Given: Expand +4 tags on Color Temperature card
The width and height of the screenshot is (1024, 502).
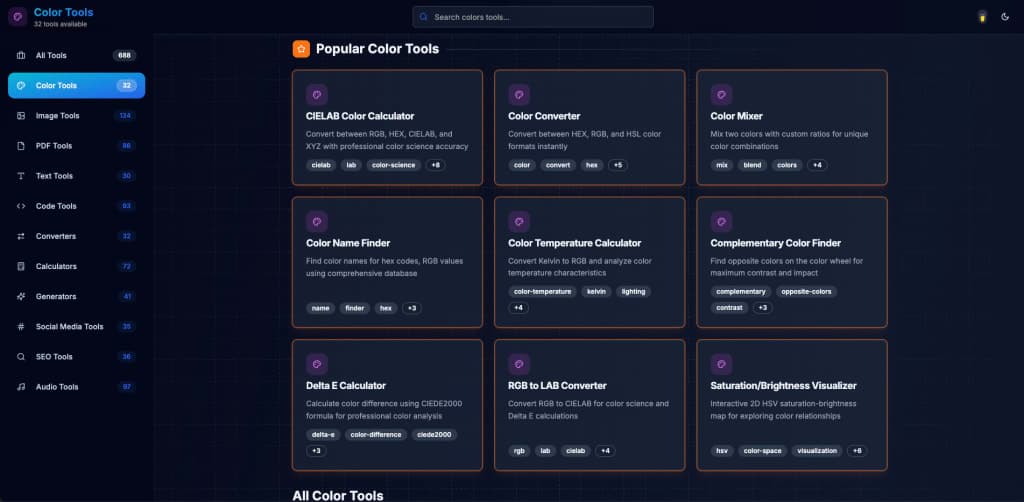Looking at the screenshot, I should pos(519,307).
